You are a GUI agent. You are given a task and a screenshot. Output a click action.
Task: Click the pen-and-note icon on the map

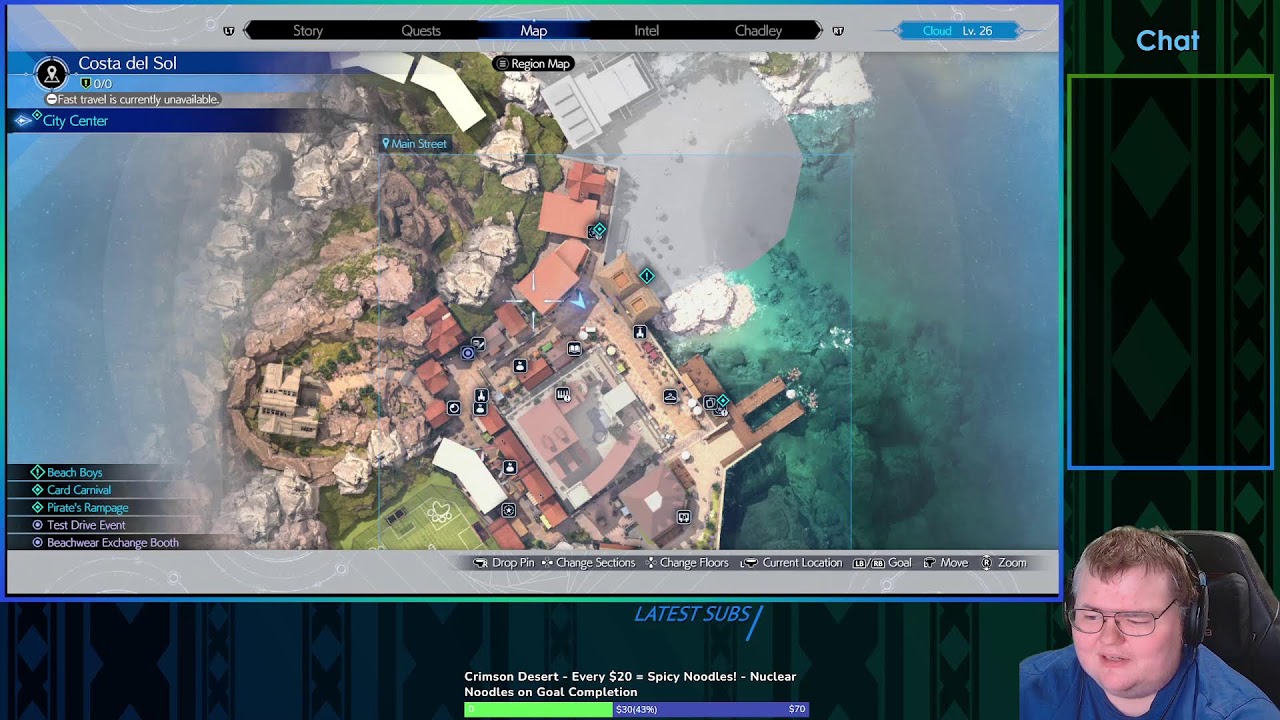(x=479, y=345)
